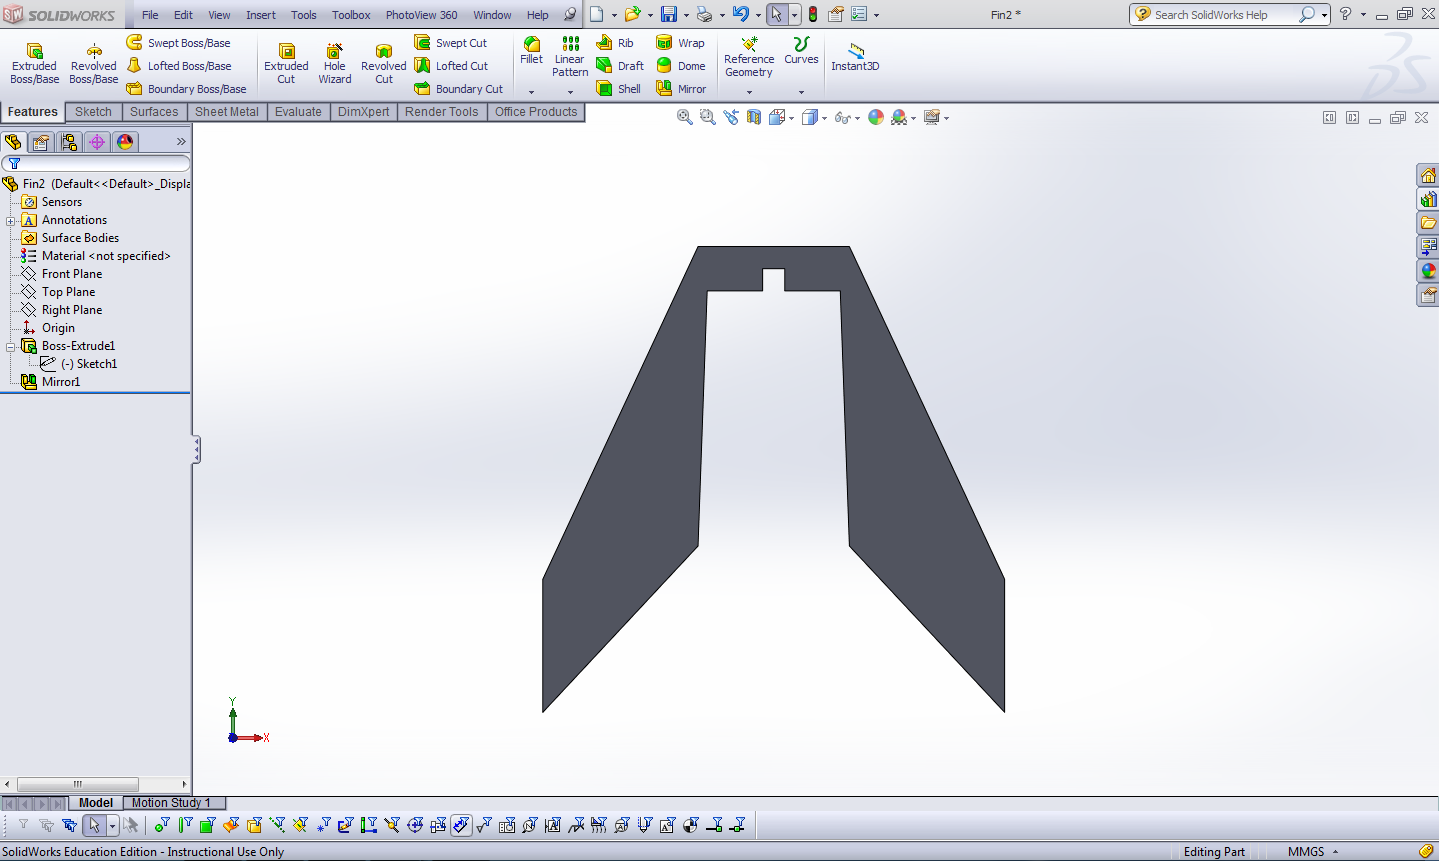1439x861 pixels.
Task: Select Front Plane in the feature tree
Action: click(72, 274)
